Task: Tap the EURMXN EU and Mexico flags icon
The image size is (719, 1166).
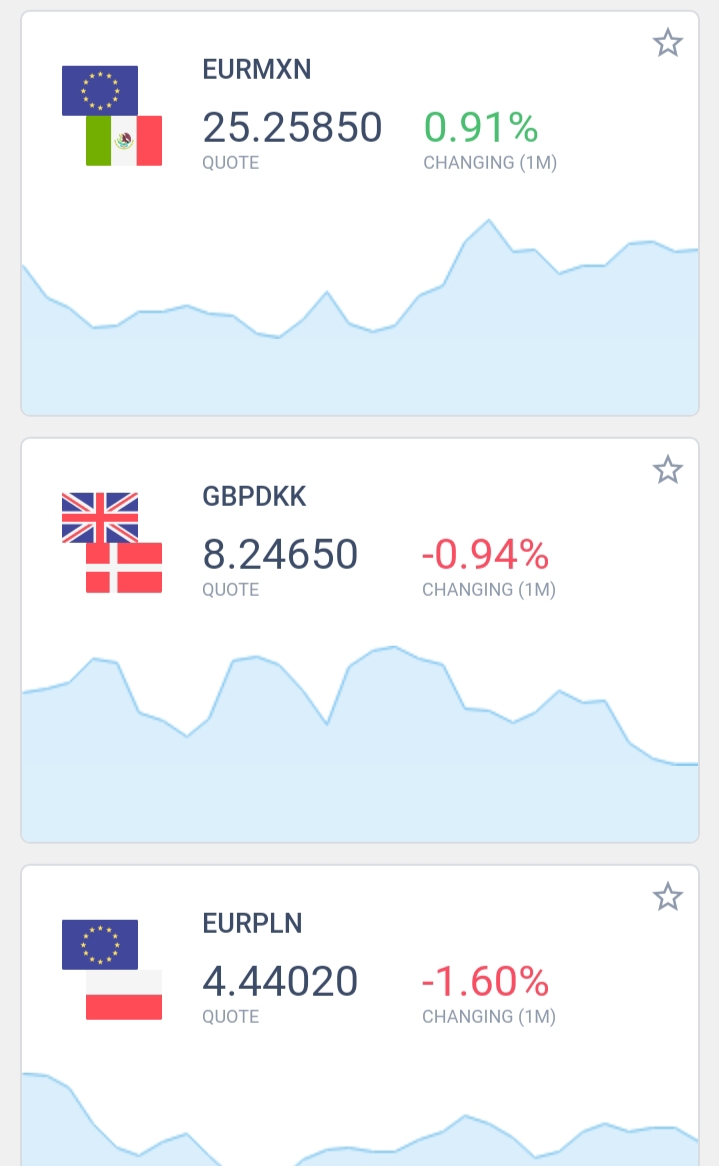Action: tap(112, 115)
